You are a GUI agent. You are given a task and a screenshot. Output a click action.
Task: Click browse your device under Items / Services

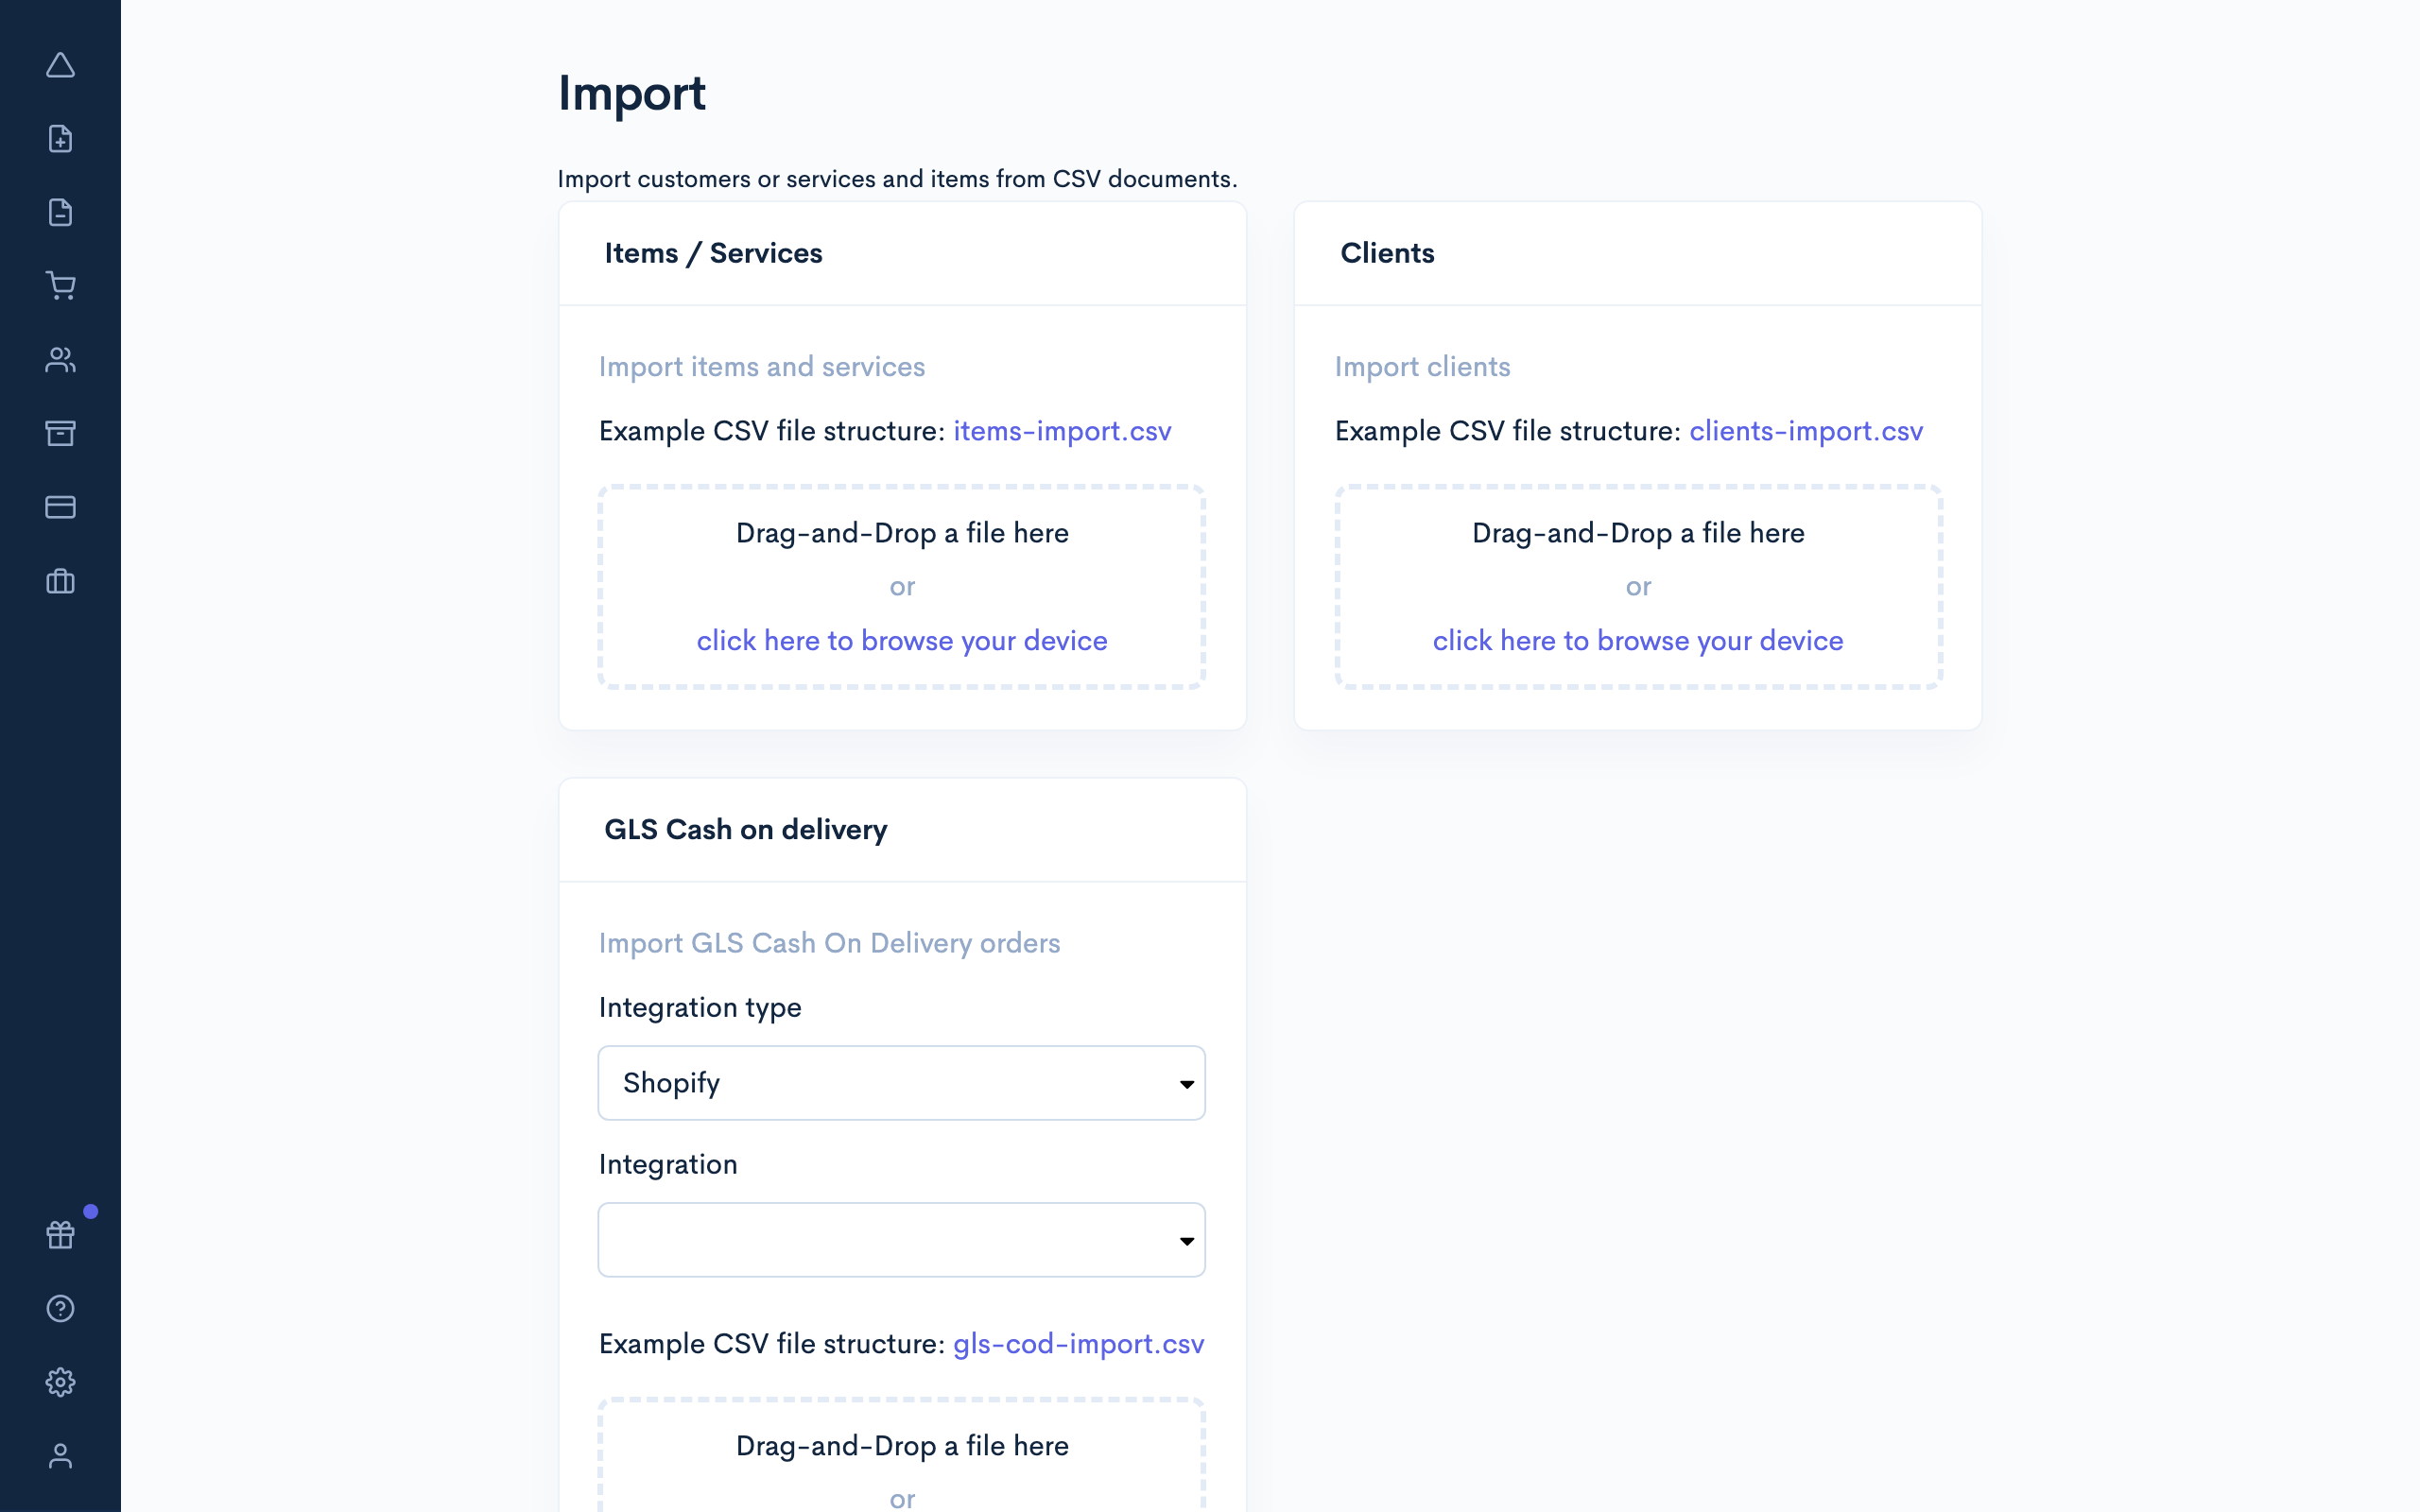(x=901, y=640)
